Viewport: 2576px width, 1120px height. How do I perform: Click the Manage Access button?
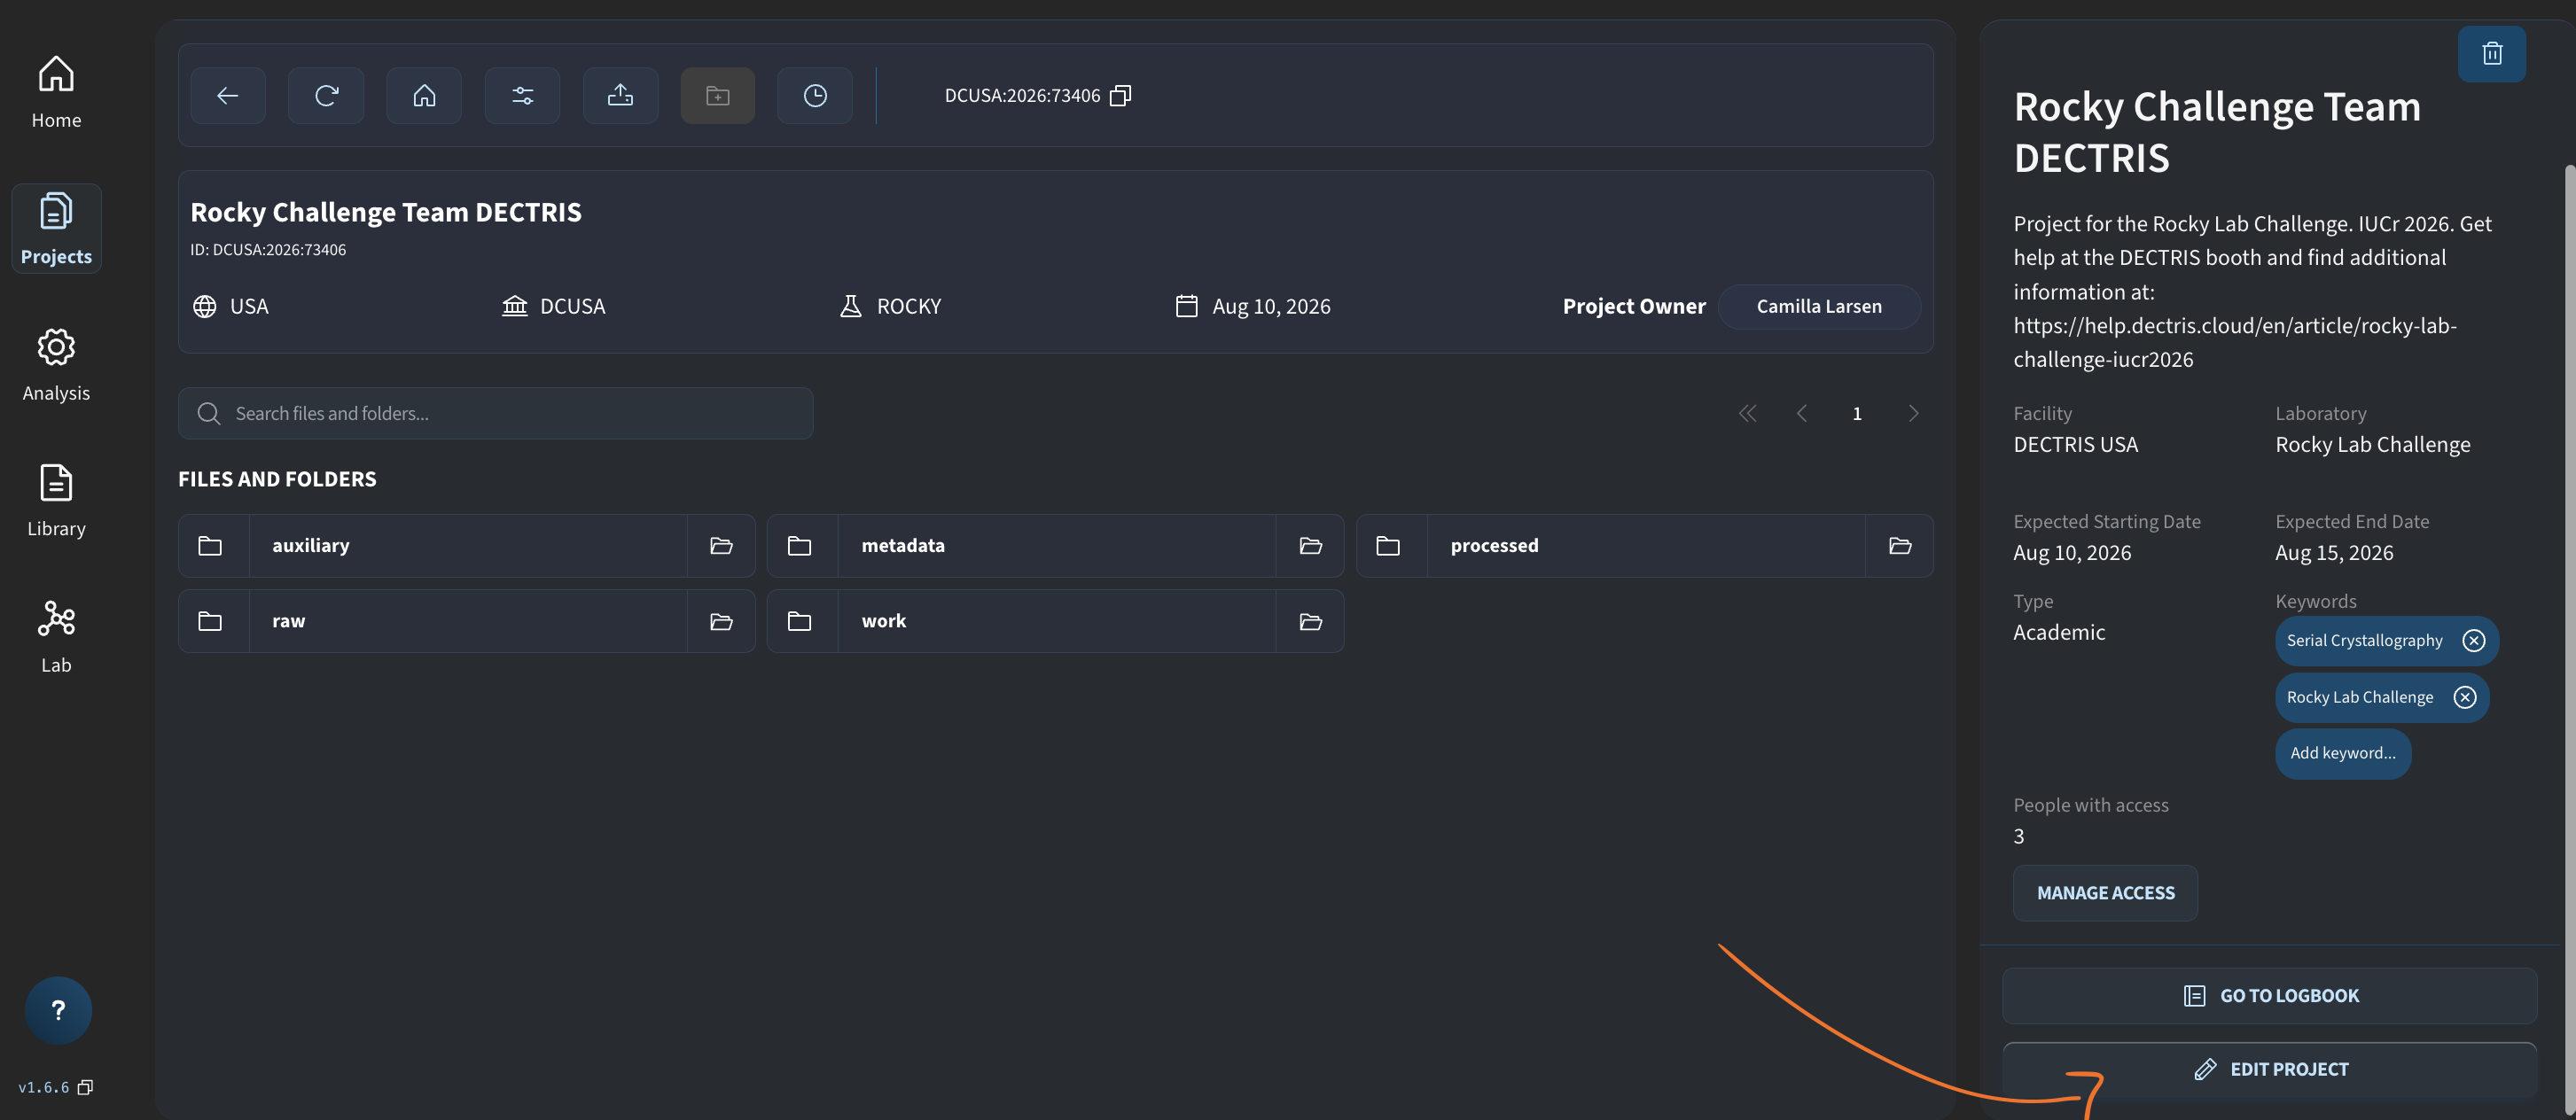tap(2105, 893)
